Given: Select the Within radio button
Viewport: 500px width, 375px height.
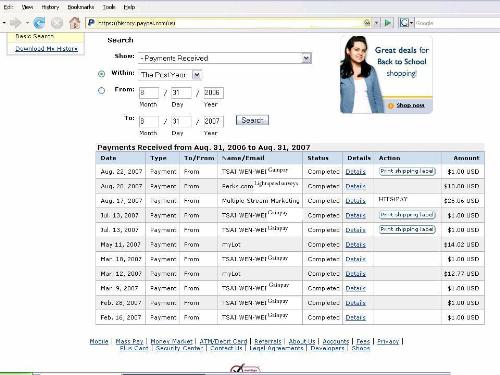Looking at the screenshot, I should point(101,74).
